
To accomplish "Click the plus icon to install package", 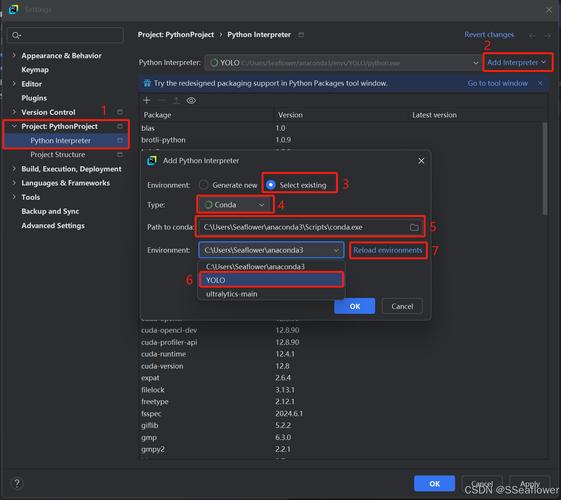I will [146, 101].
